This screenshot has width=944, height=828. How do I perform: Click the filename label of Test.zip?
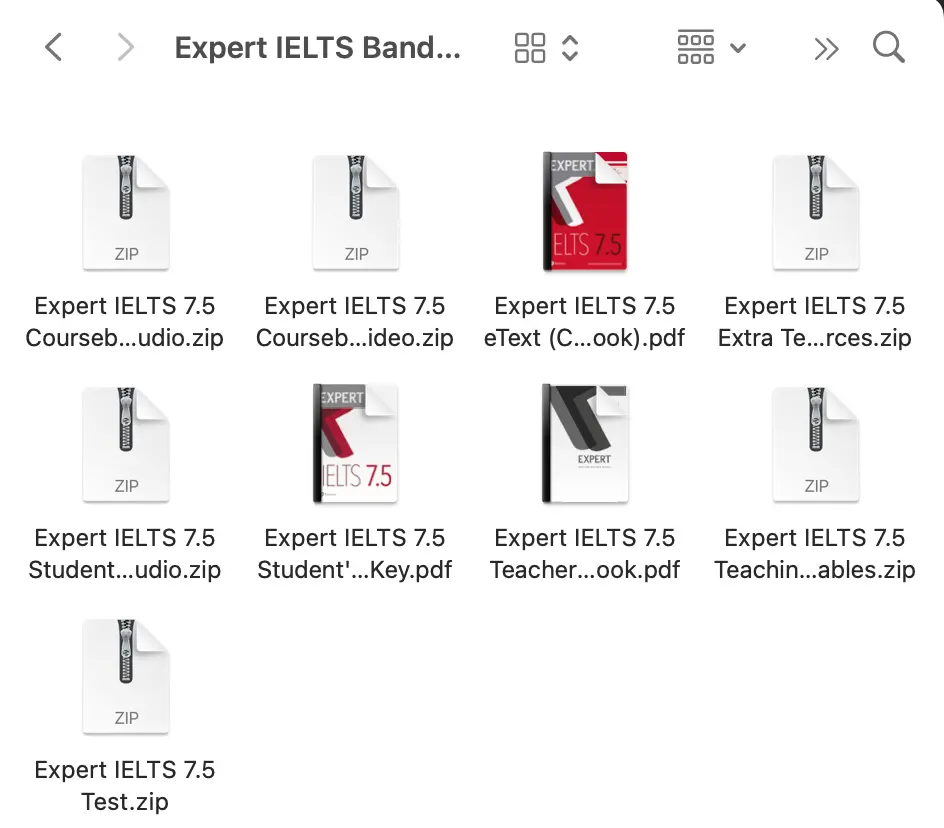(x=125, y=786)
